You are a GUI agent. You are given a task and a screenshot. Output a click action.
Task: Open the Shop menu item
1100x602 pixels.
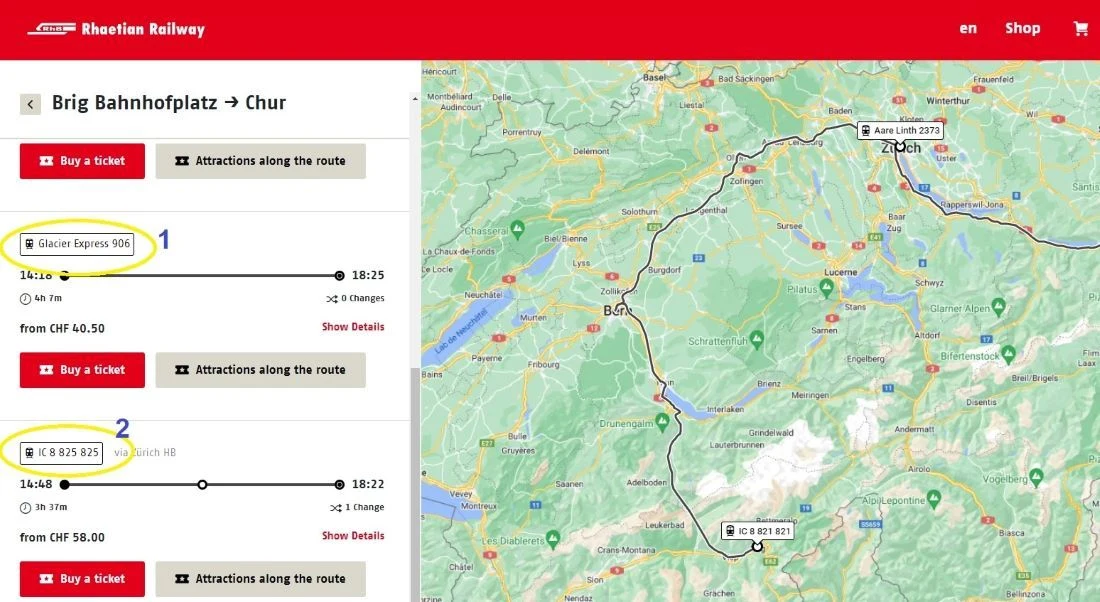pyautogui.click(x=1022, y=28)
